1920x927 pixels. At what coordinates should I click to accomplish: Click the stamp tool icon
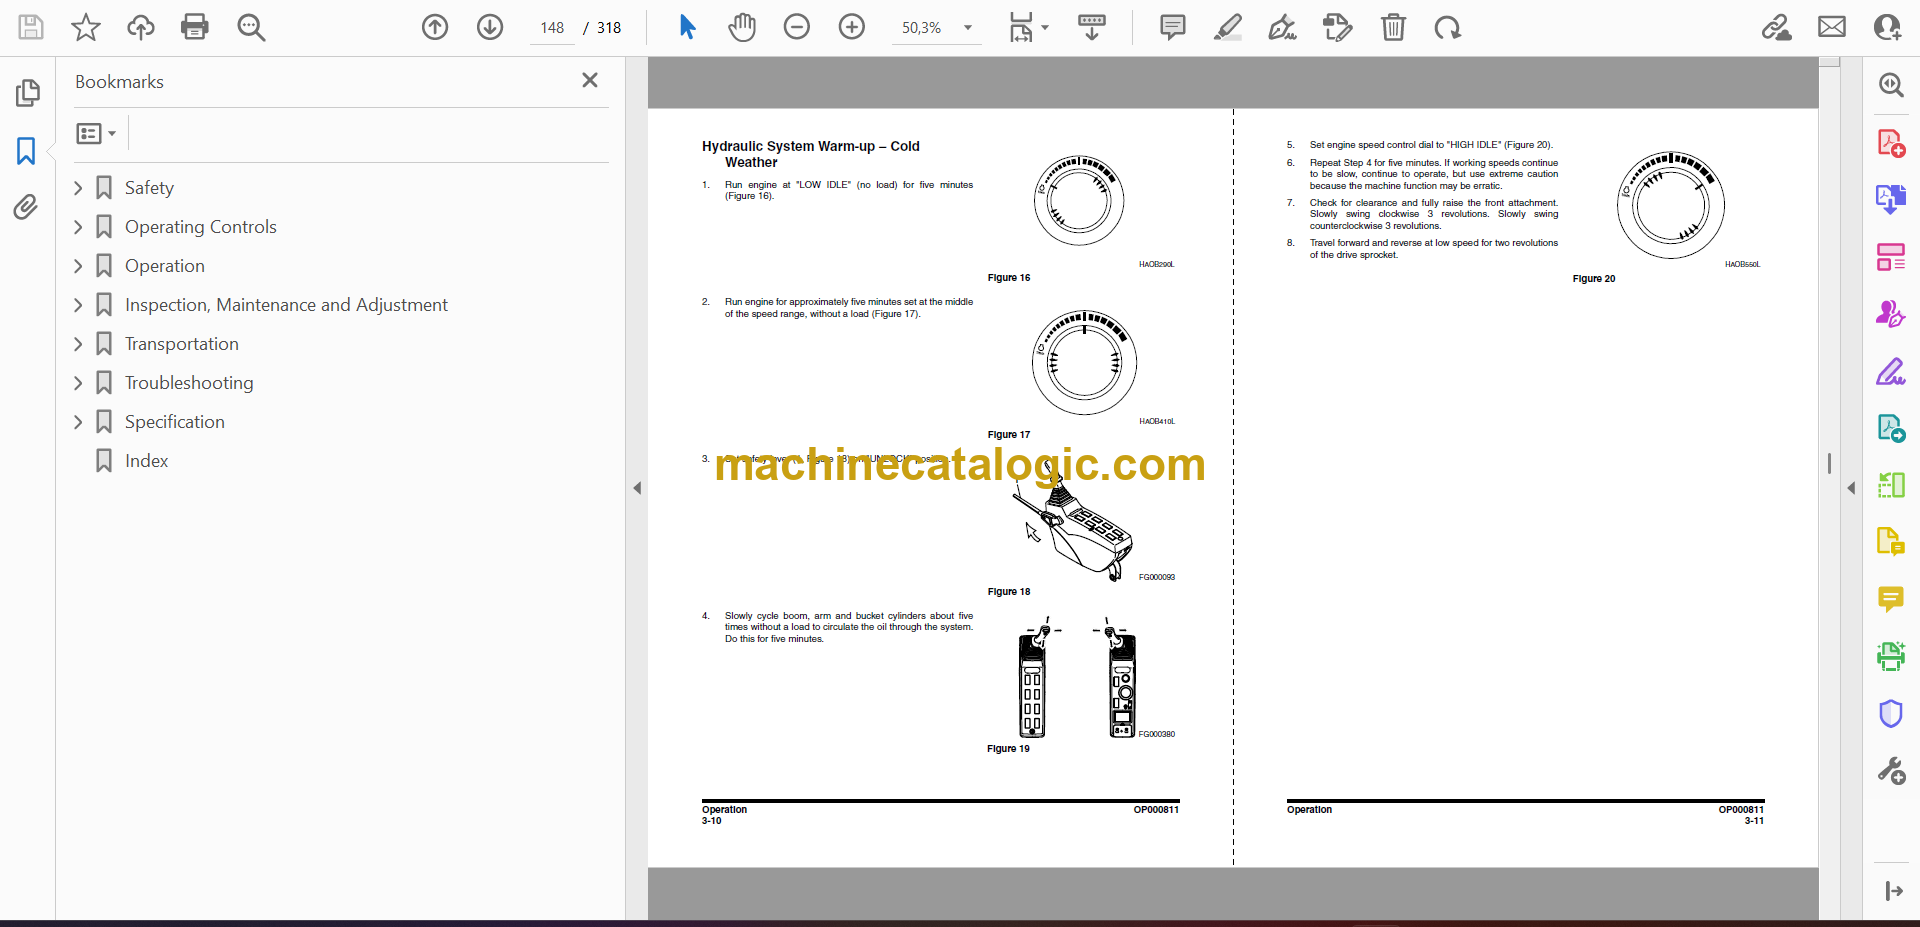coord(1338,27)
